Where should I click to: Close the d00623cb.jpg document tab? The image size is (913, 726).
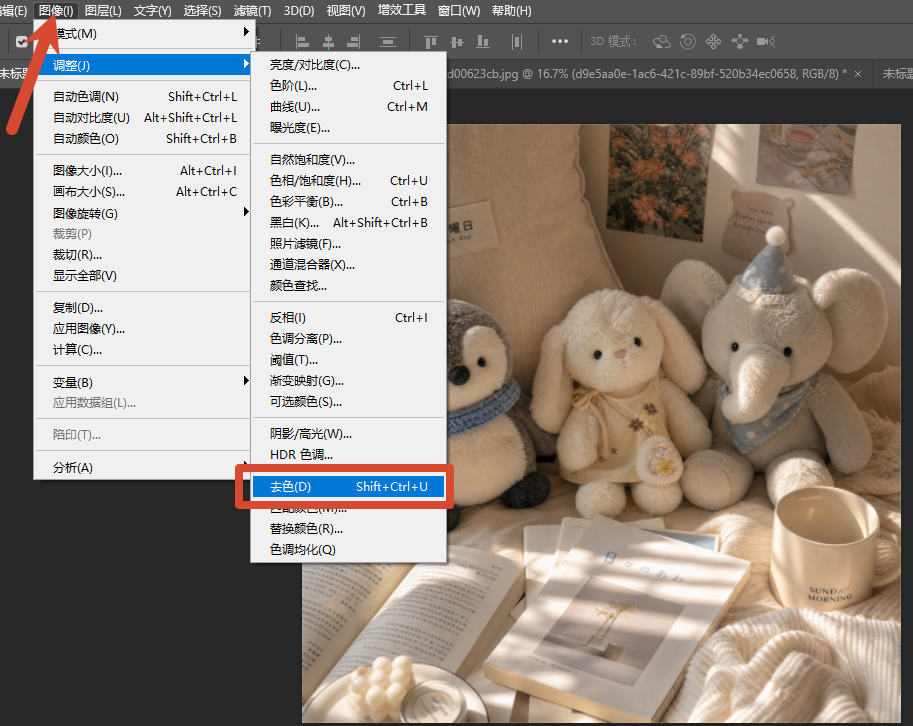pyautogui.click(x=858, y=74)
